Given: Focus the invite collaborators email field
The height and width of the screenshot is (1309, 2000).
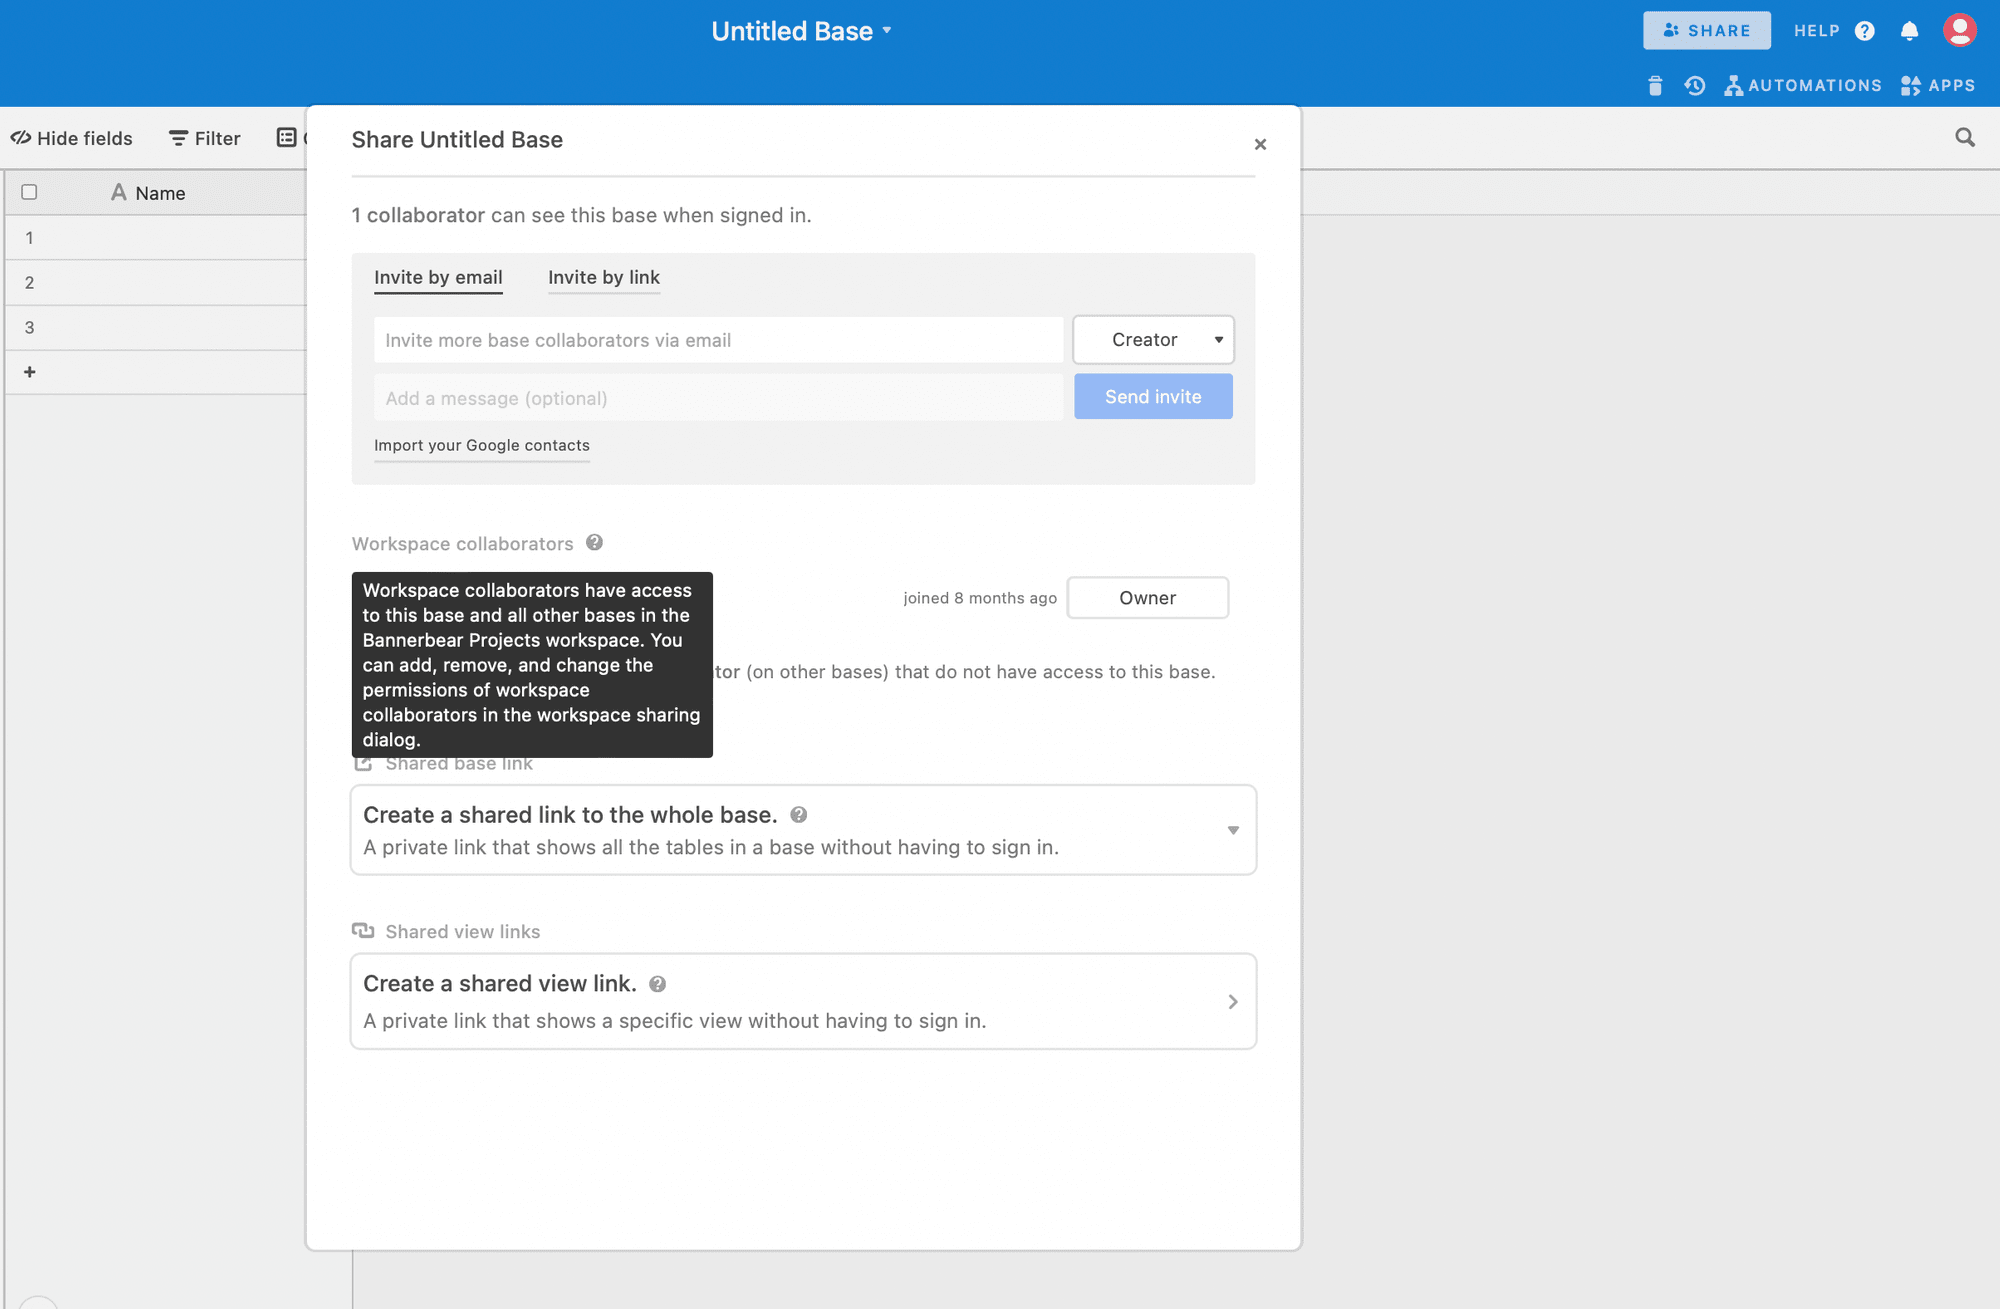Looking at the screenshot, I should 718,340.
